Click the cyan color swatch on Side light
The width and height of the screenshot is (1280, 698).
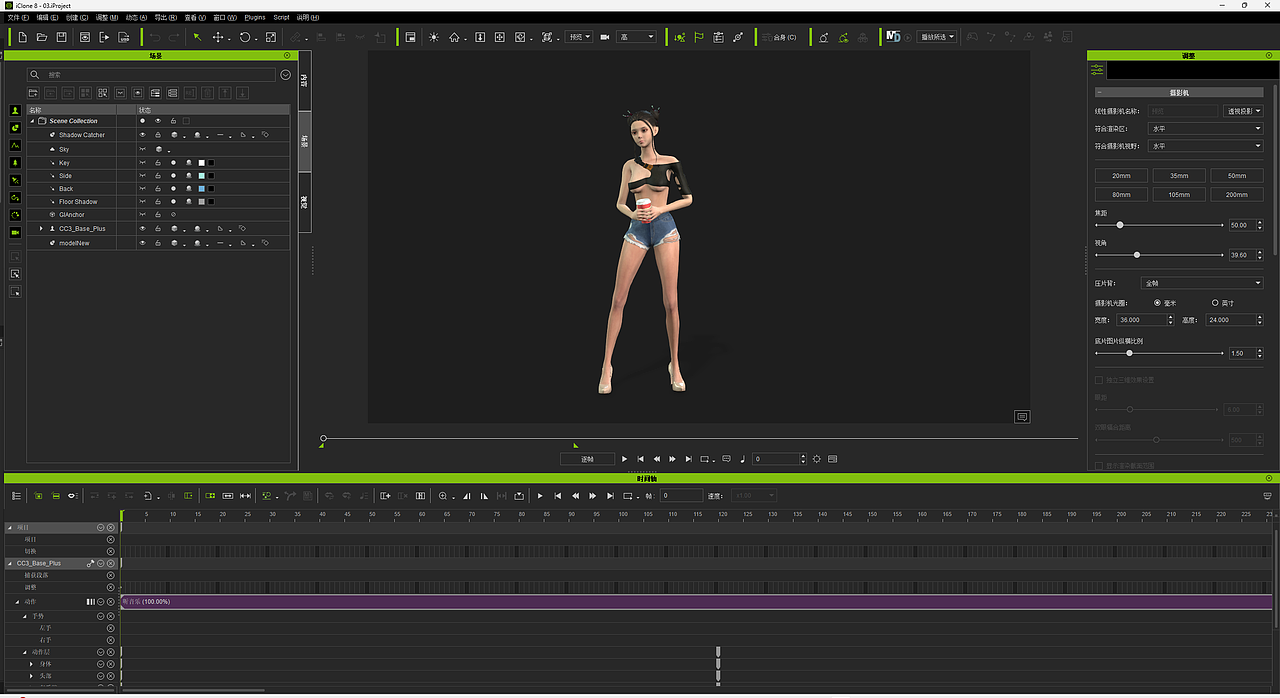[x=201, y=176]
